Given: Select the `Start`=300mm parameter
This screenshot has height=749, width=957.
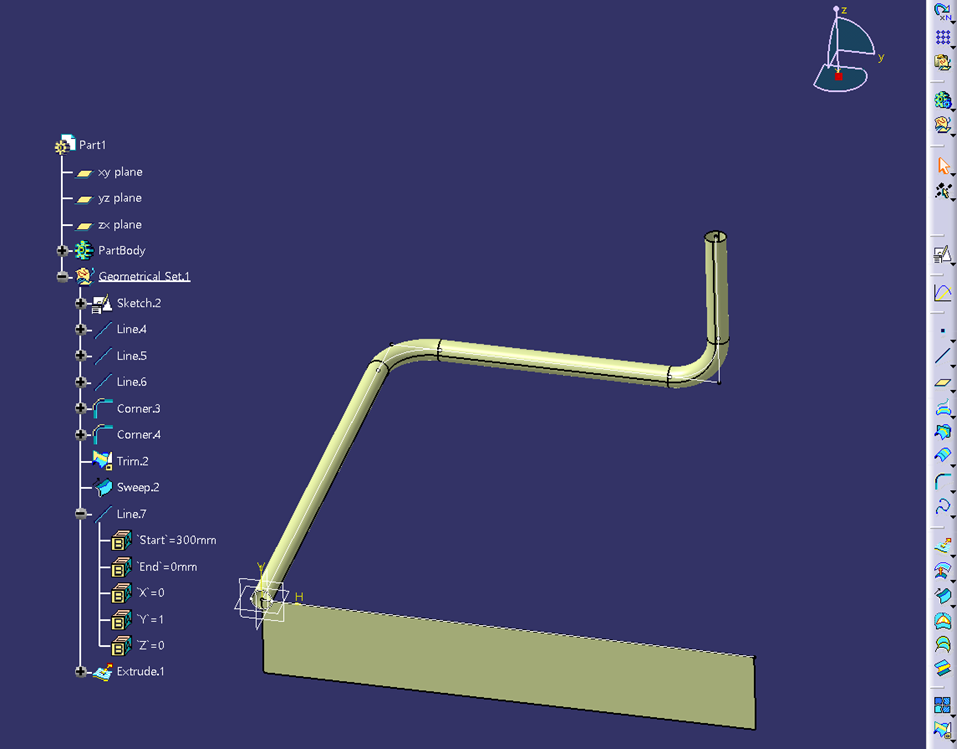Looking at the screenshot, I should (176, 540).
